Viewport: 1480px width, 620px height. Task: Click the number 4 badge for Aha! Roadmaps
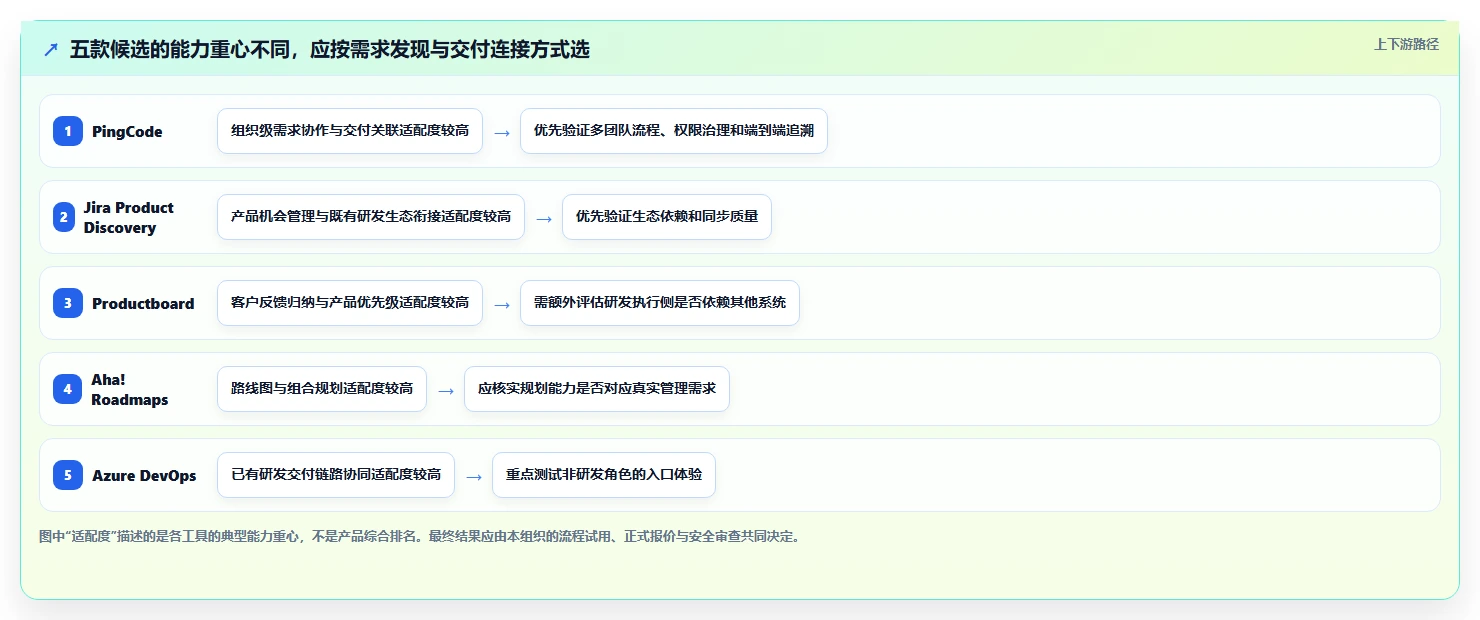coord(68,389)
